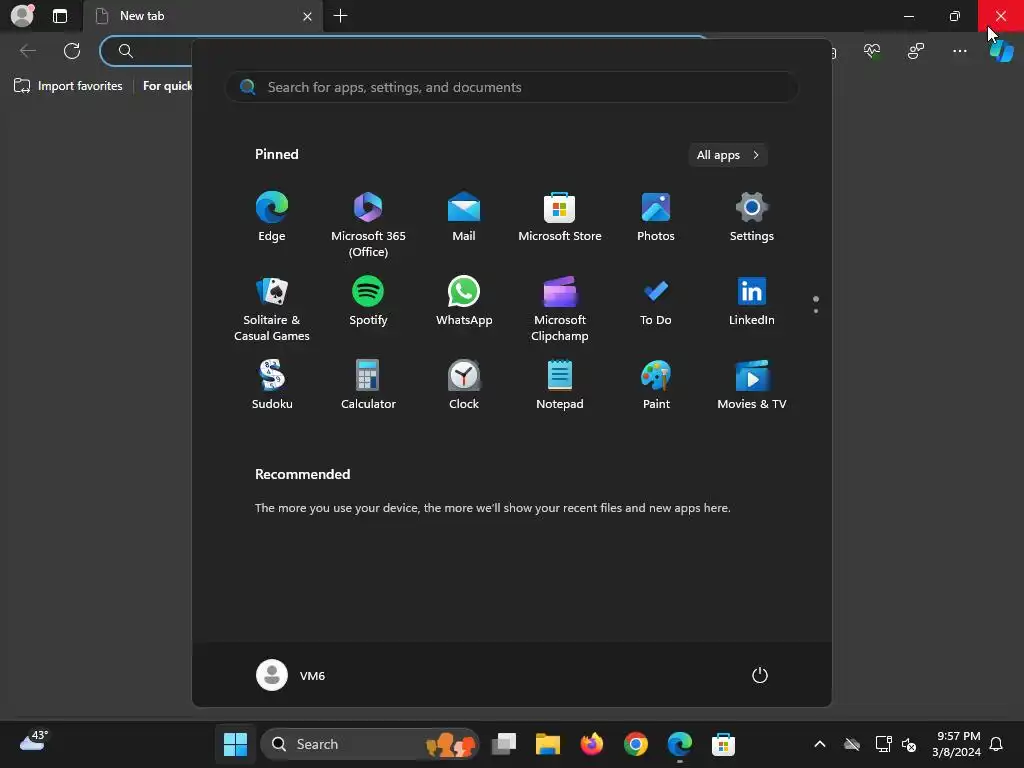Screen dimensions: 1024x768
Task: Click Import favorites in Edge
Action: pos(68,86)
